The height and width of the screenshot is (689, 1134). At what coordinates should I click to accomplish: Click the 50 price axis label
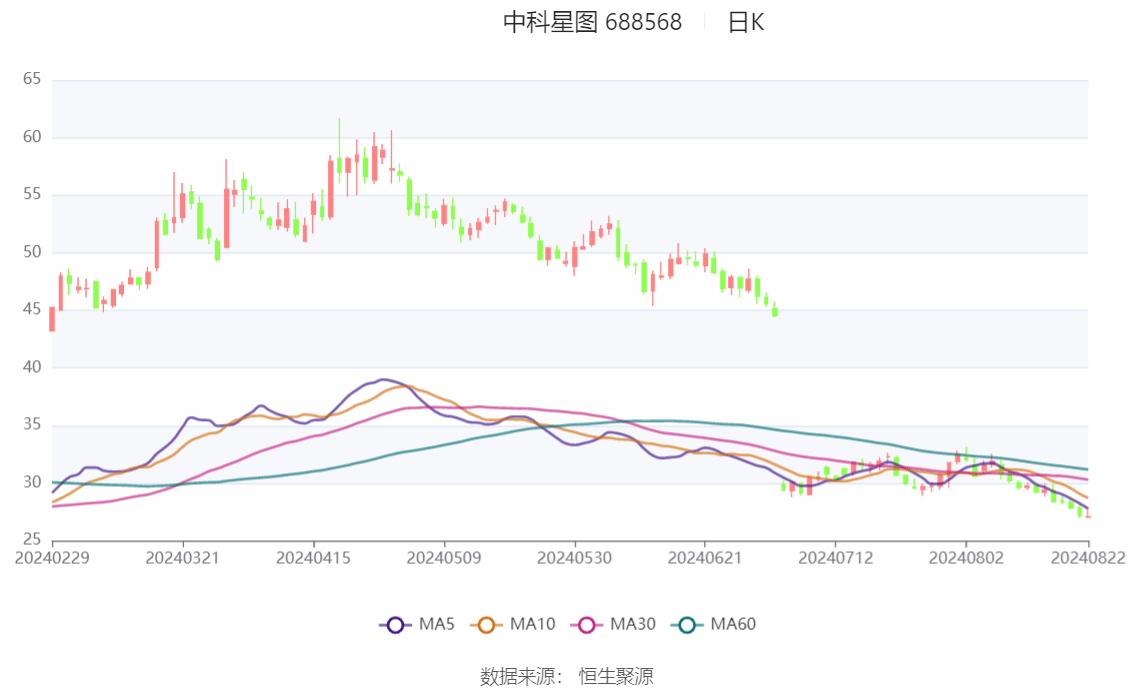(x=32, y=252)
